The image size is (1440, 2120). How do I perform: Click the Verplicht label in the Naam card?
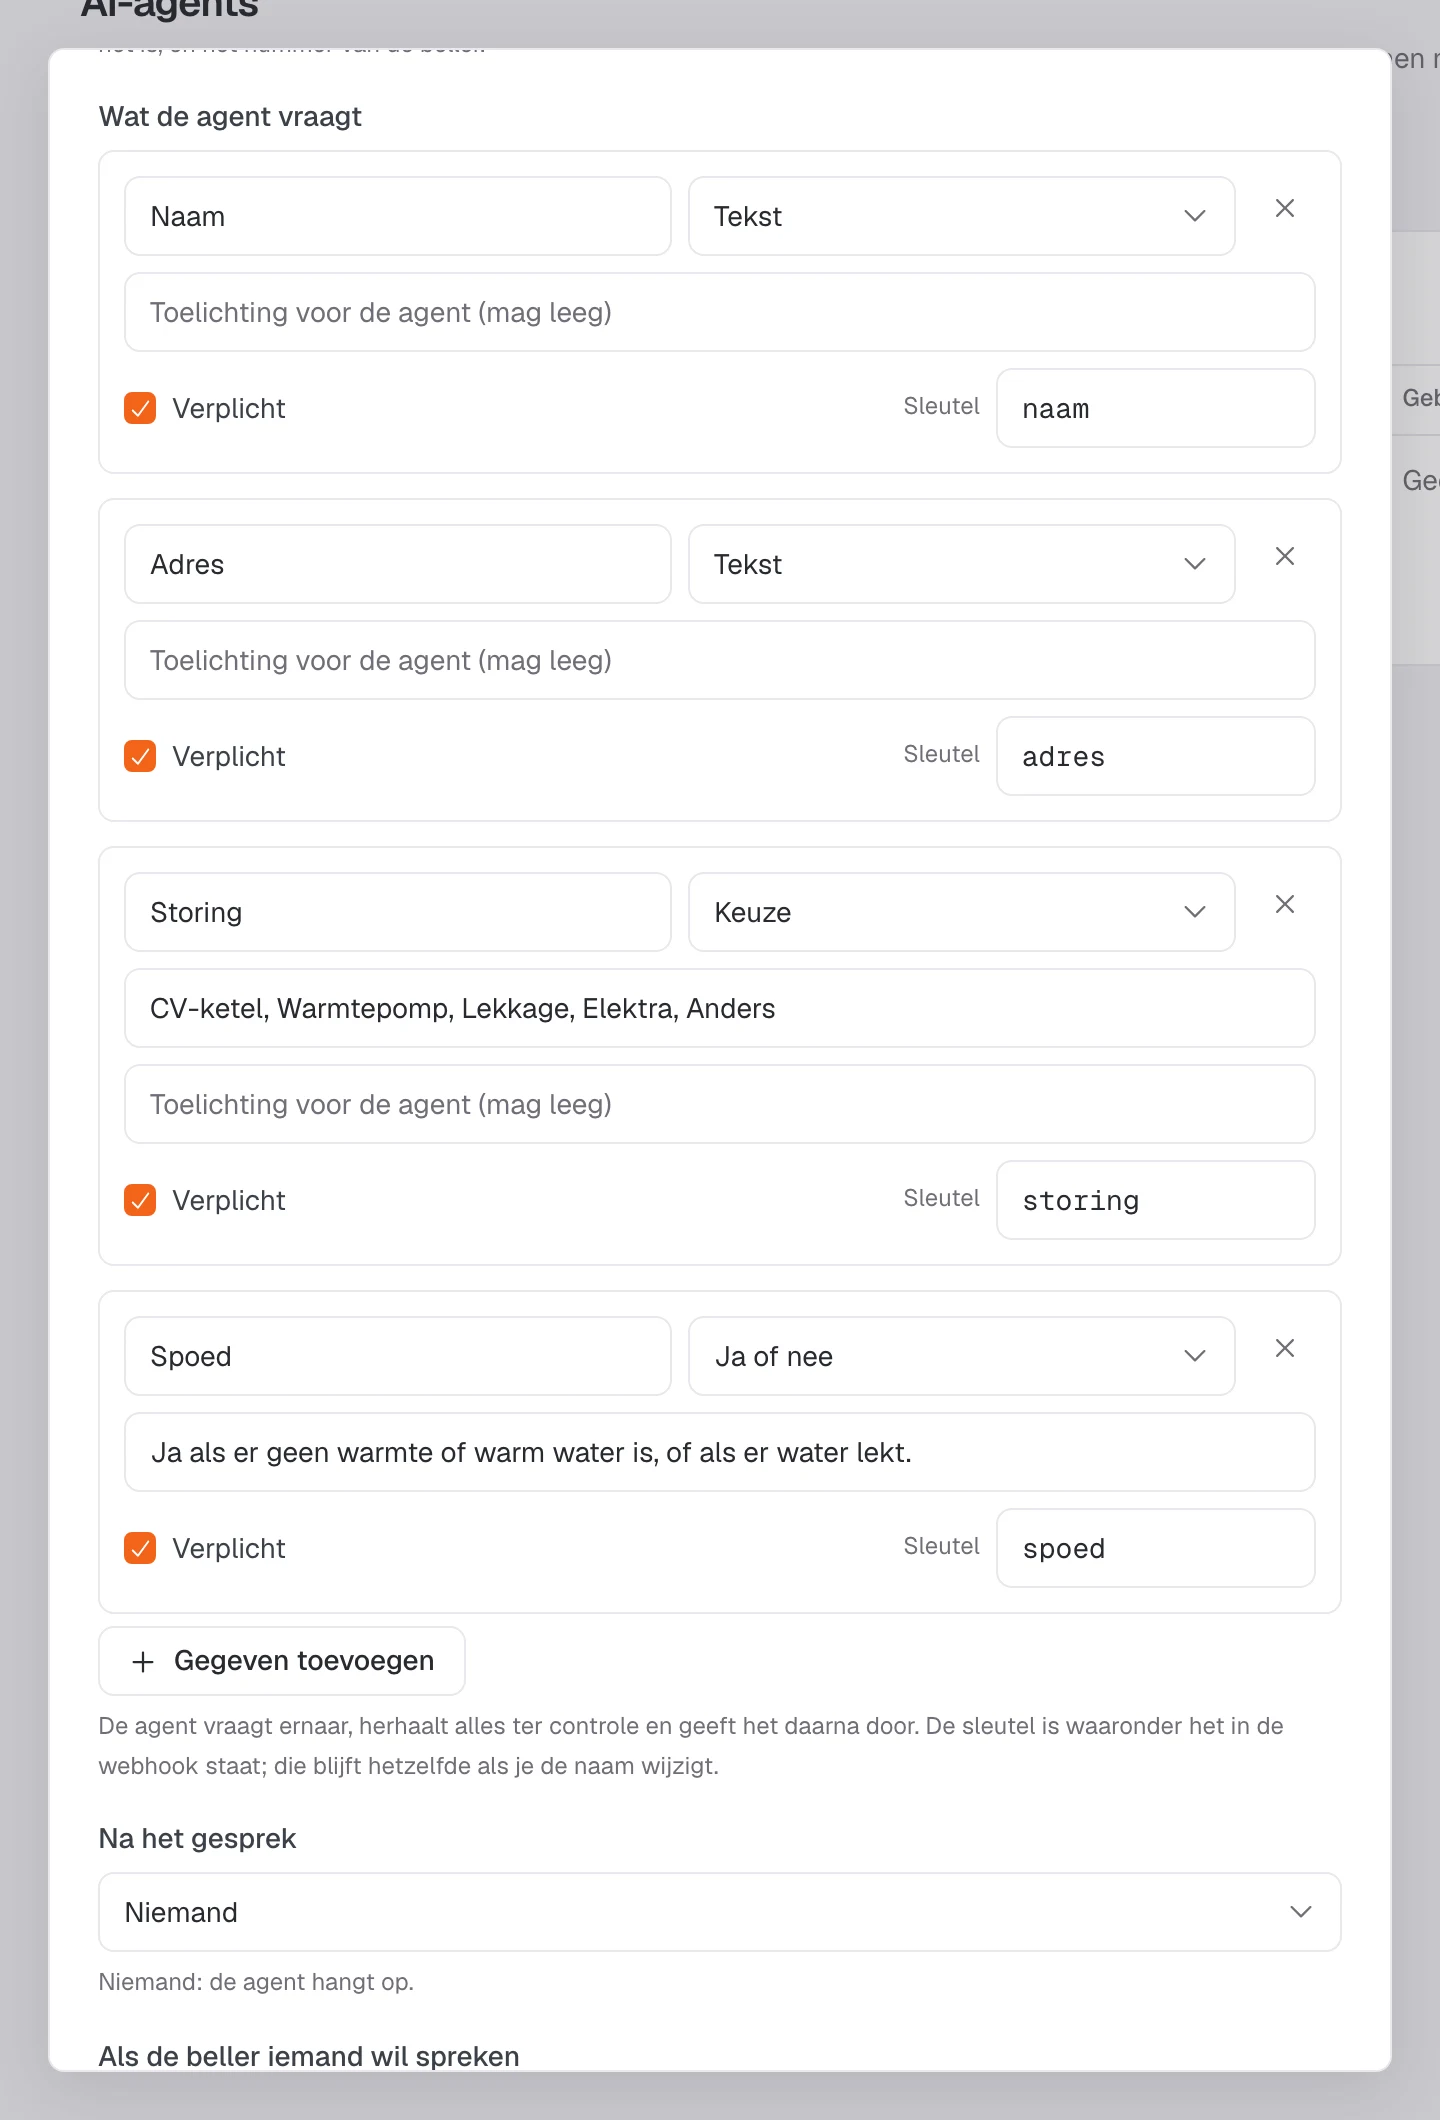(x=229, y=408)
